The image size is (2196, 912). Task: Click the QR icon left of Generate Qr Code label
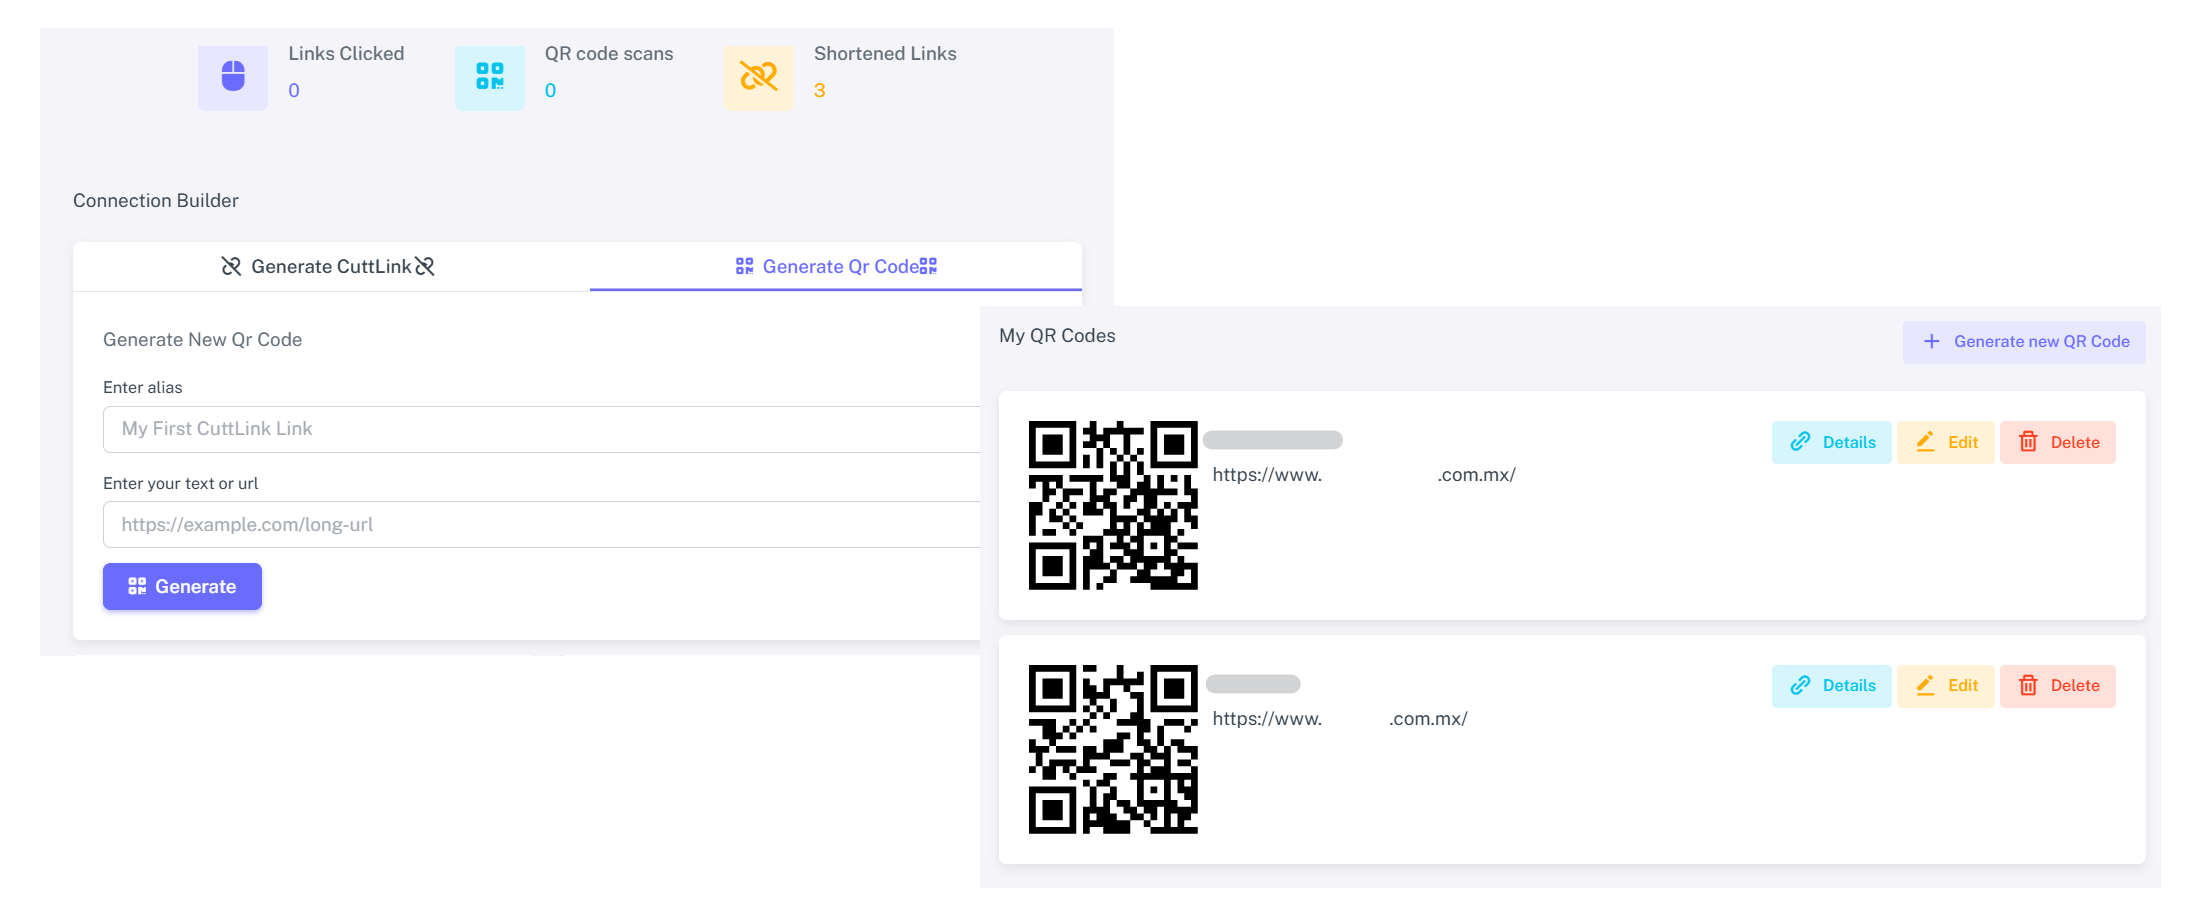click(x=744, y=266)
